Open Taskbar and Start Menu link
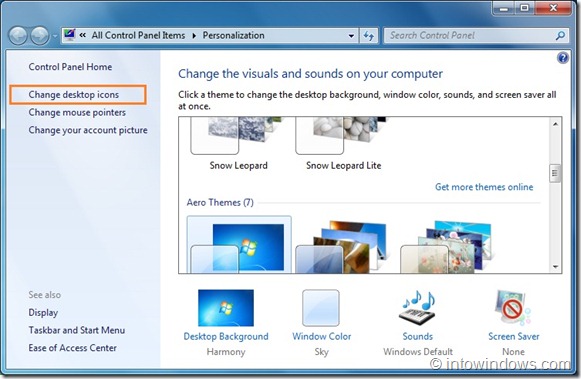This screenshot has width=581, height=379. (x=77, y=330)
